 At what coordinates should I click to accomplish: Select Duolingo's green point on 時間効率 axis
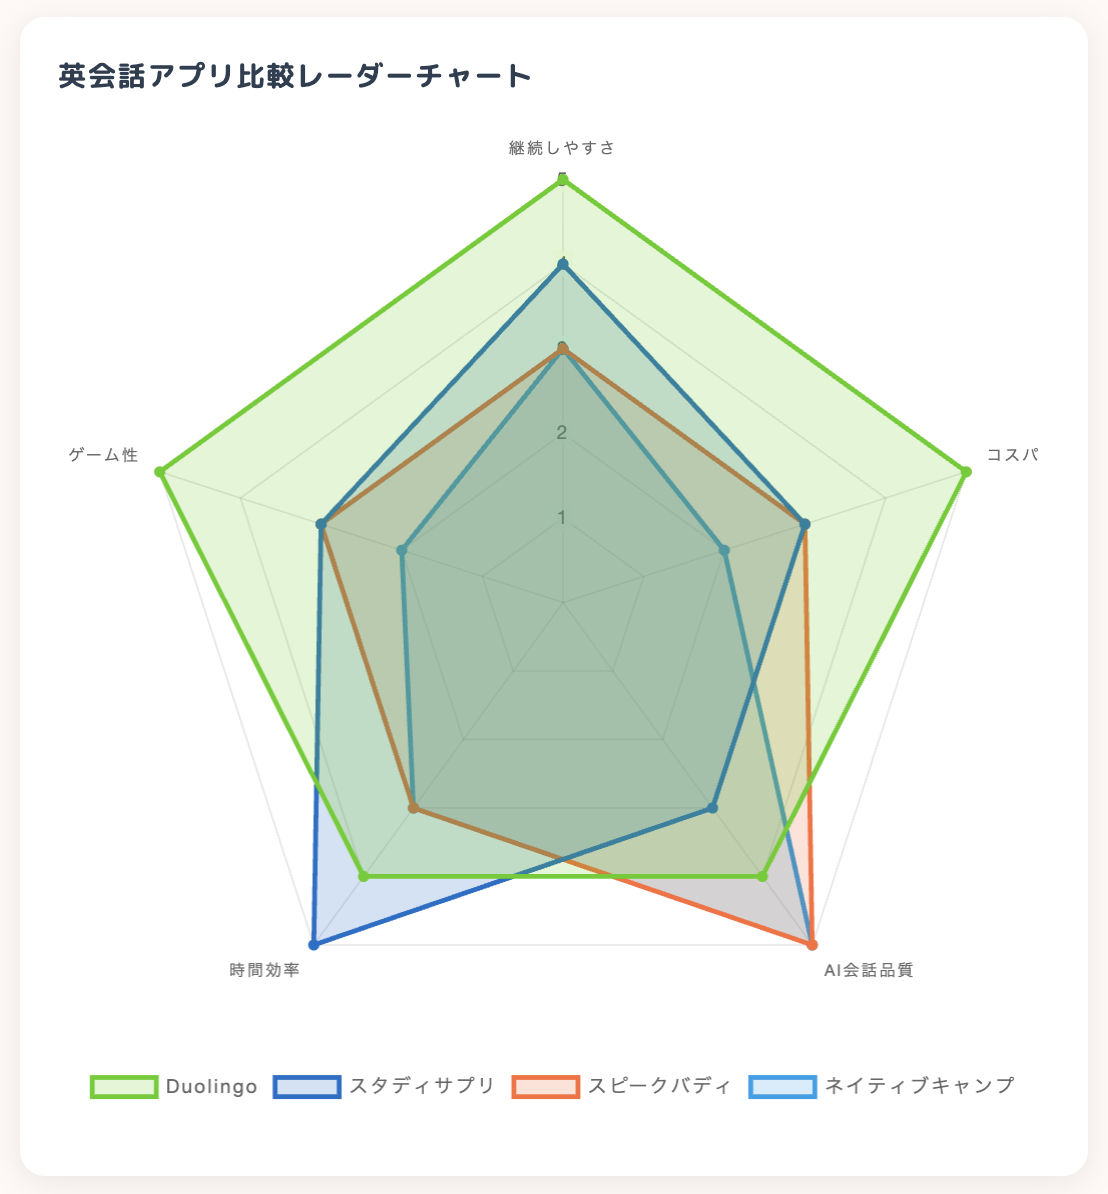pos(364,877)
